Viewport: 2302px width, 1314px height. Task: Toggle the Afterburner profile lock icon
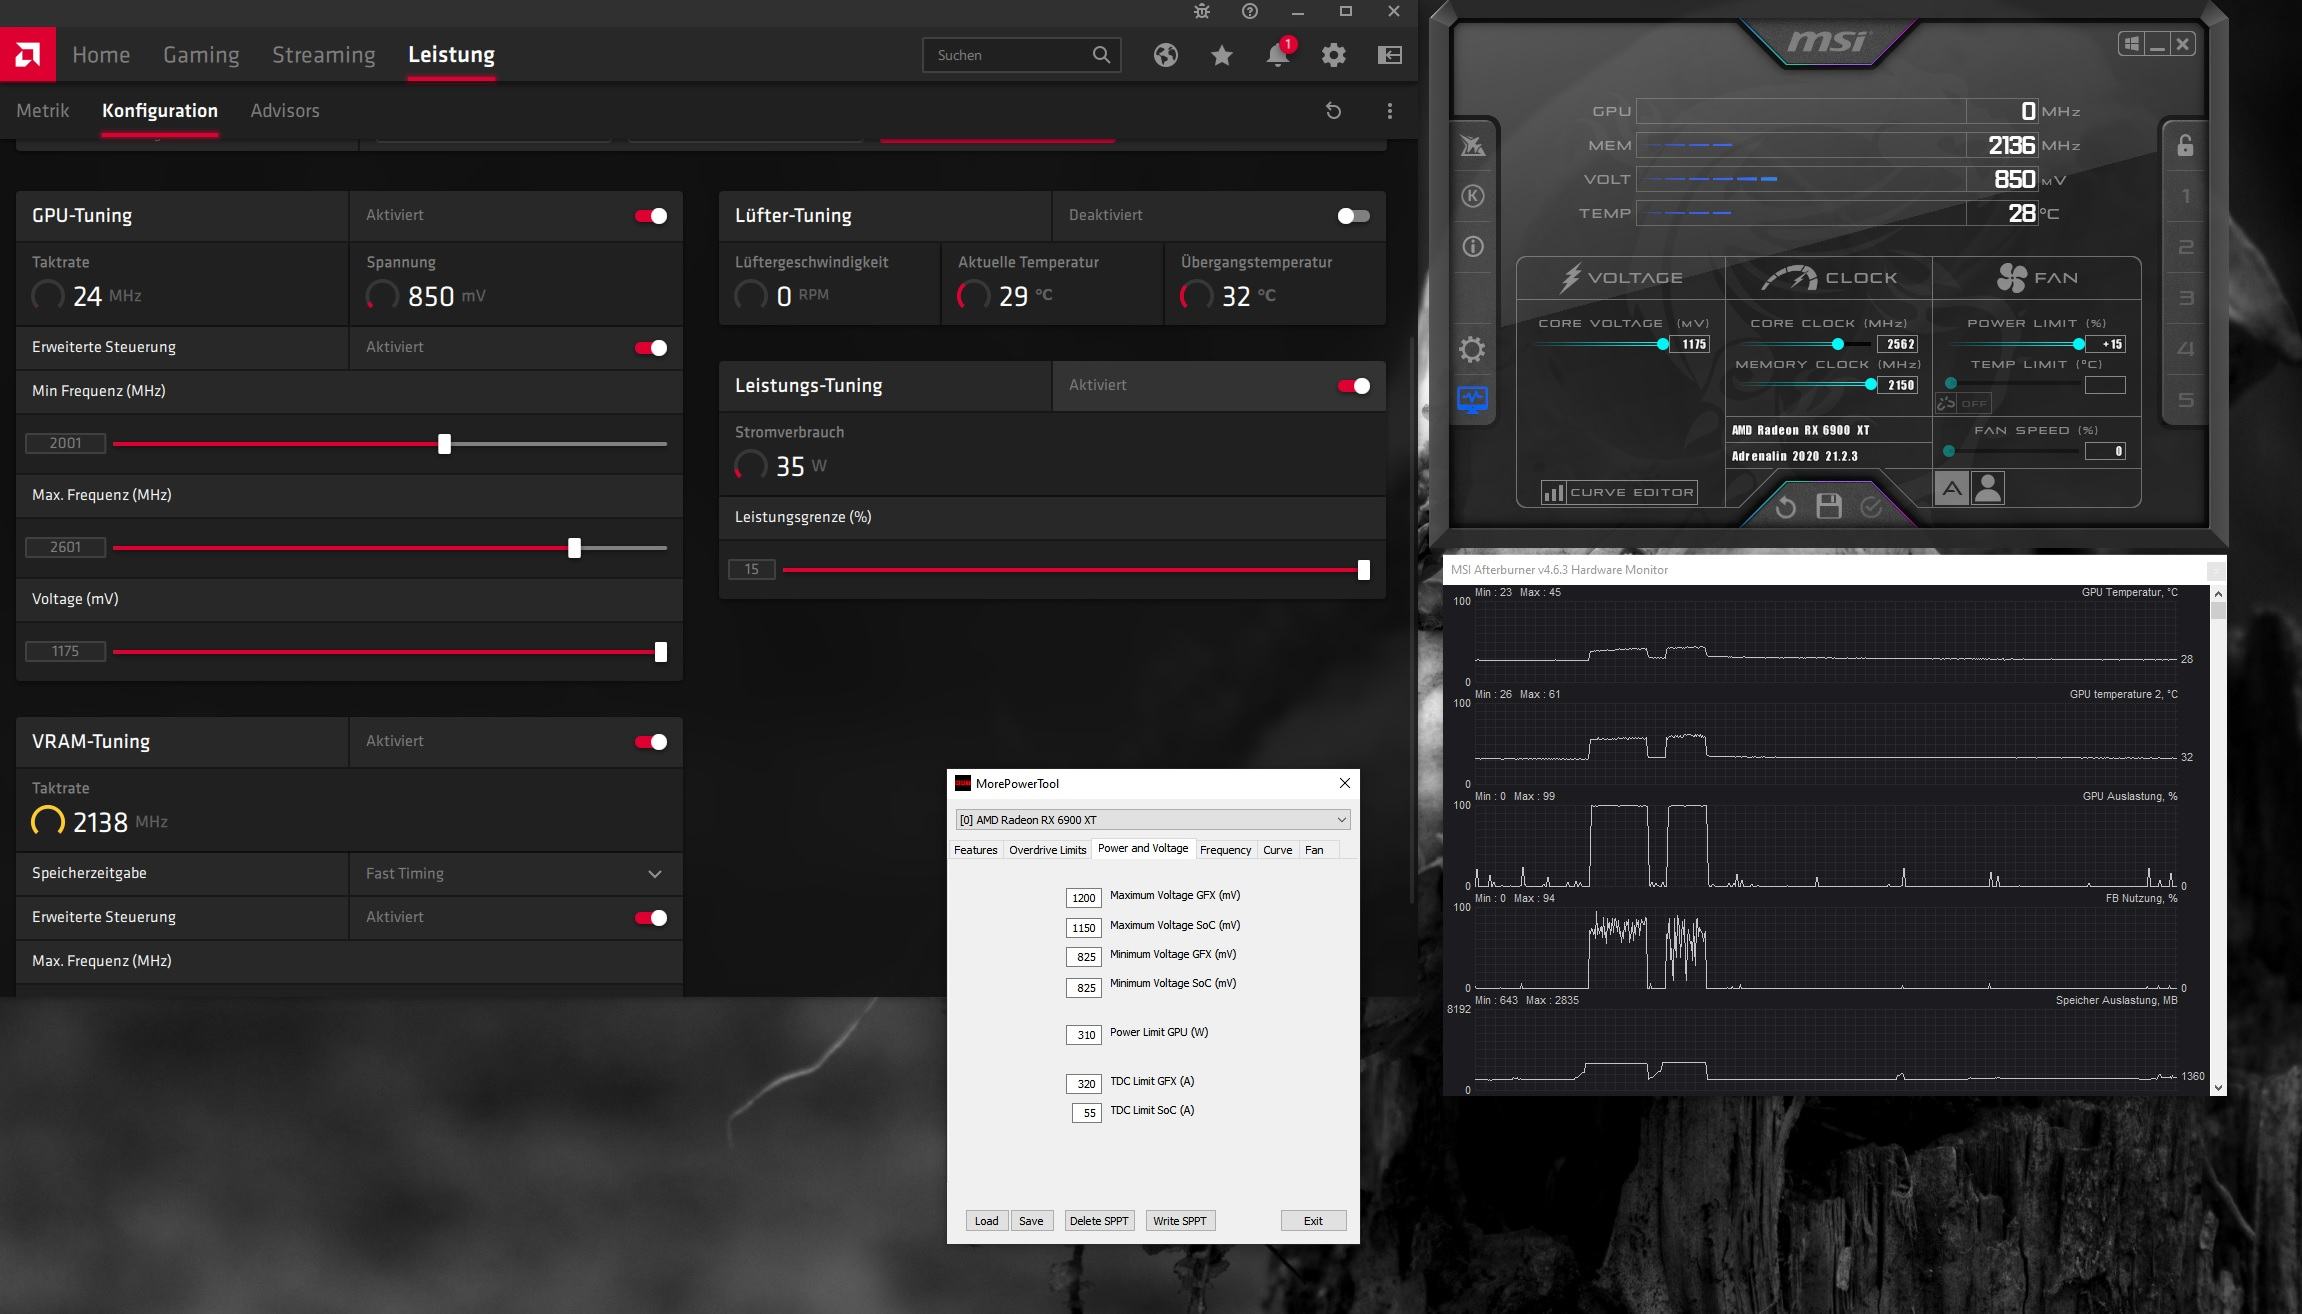click(x=2185, y=146)
